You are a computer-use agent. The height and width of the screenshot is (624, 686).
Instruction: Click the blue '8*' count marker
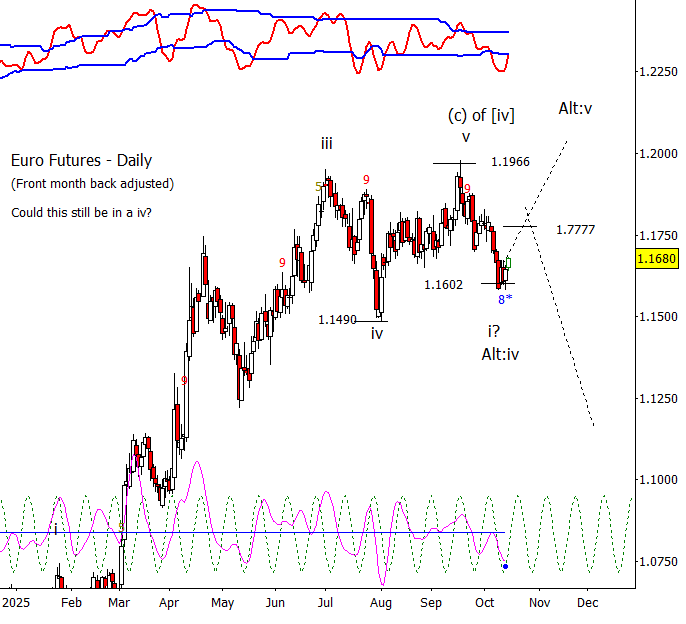point(505,299)
